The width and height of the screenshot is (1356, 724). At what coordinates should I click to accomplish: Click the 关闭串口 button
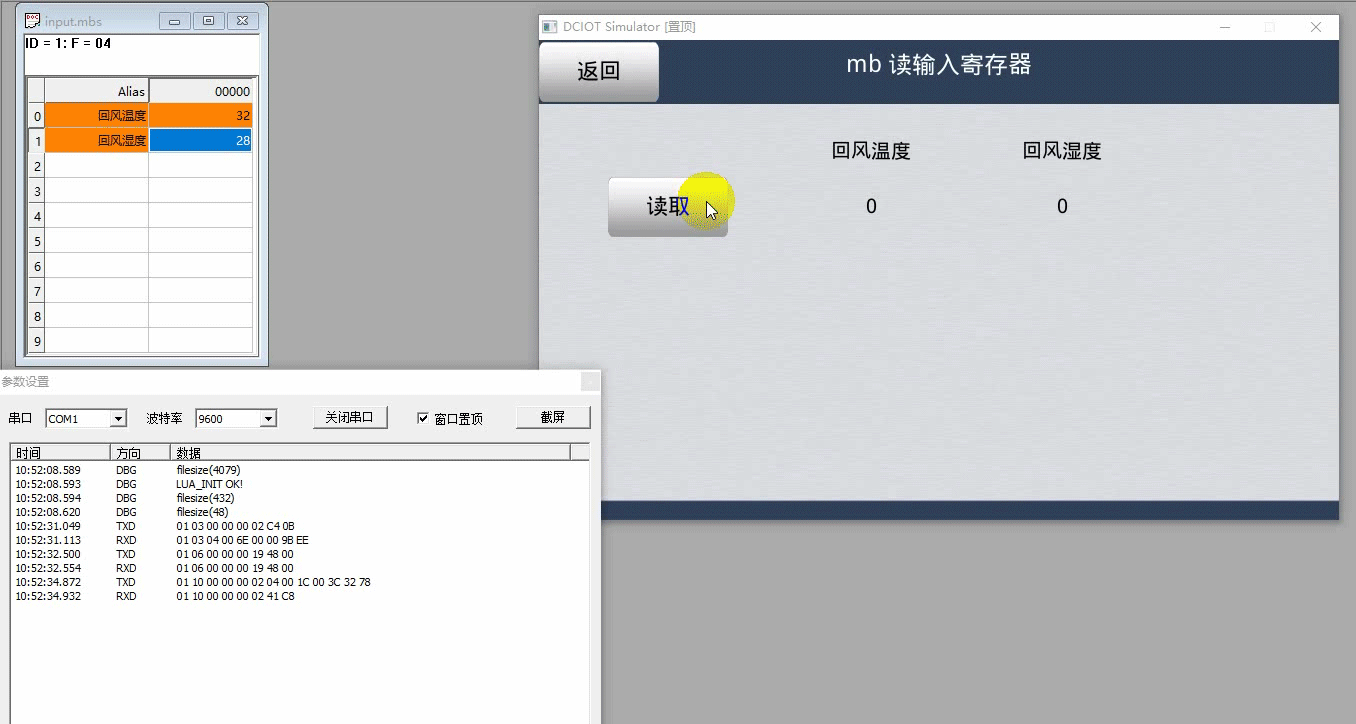(350, 417)
